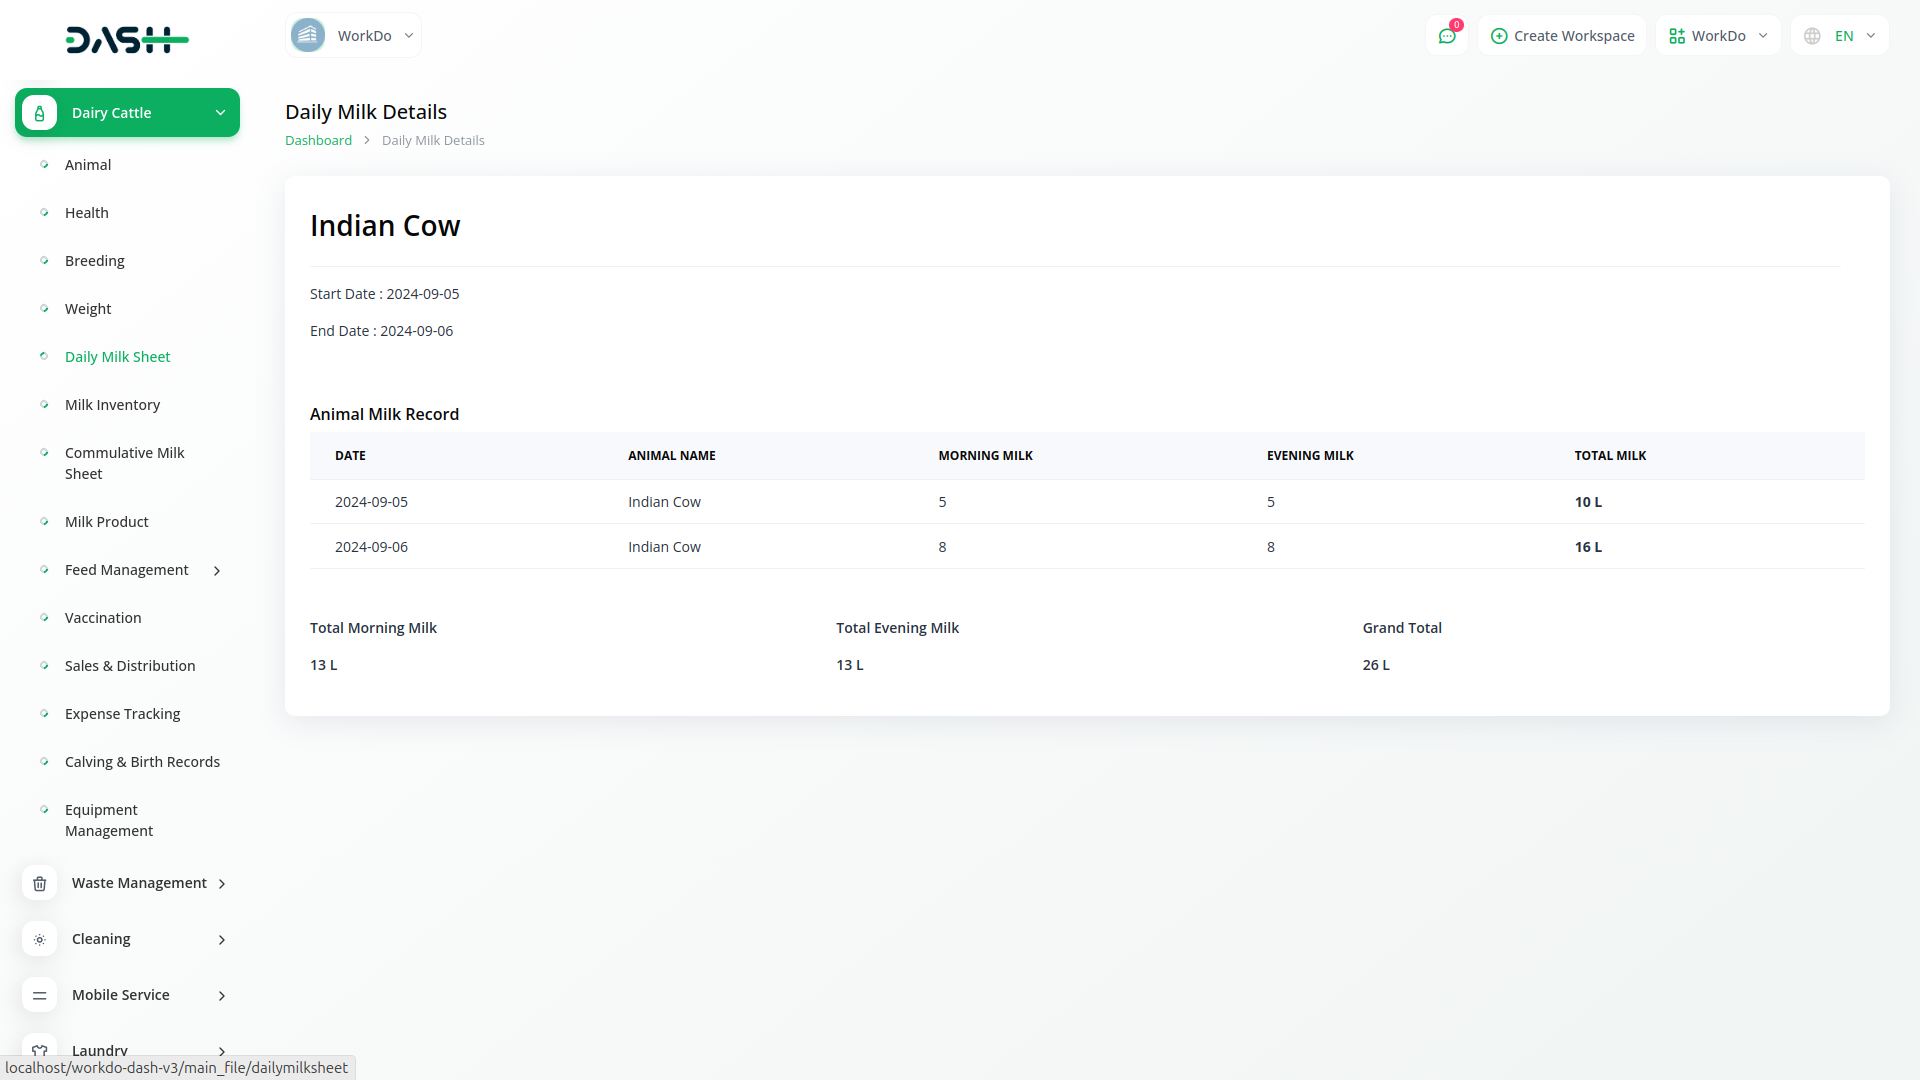Click the Cleaning sparkle icon
This screenshot has width=1920, height=1080.
coord(39,939)
